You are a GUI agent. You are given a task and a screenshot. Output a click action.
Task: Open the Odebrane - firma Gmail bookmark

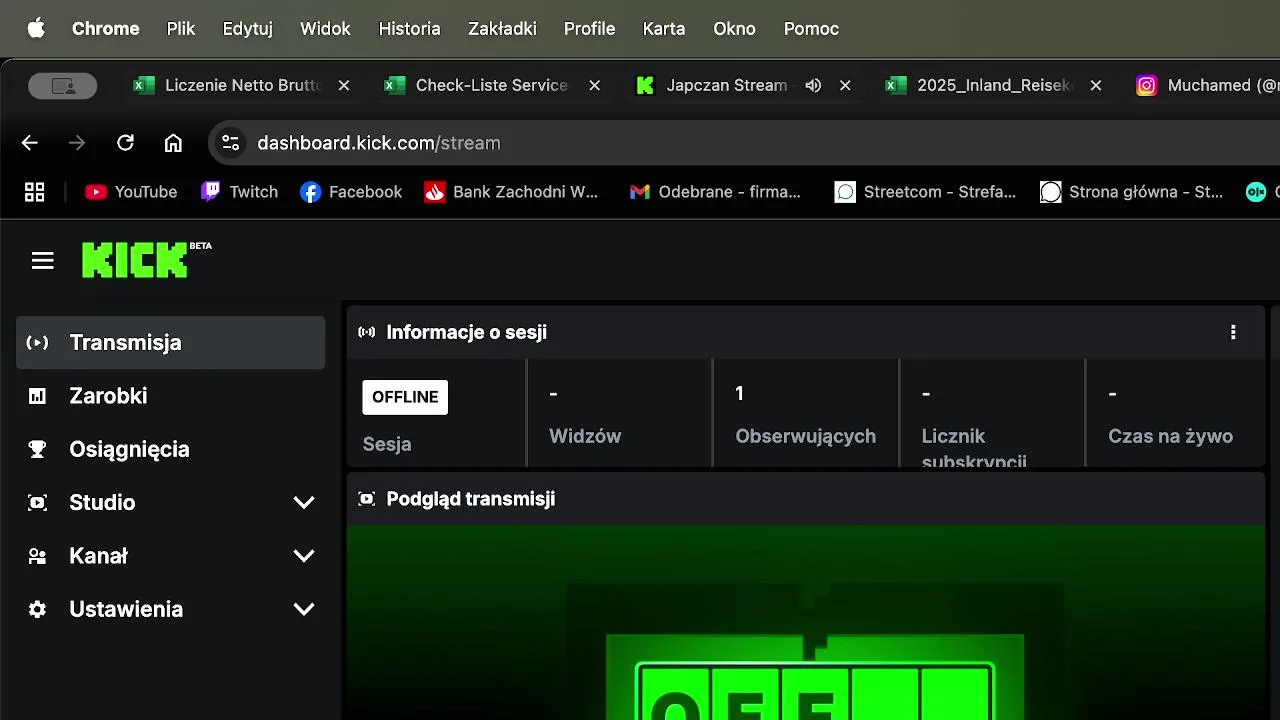coord(715,192)
